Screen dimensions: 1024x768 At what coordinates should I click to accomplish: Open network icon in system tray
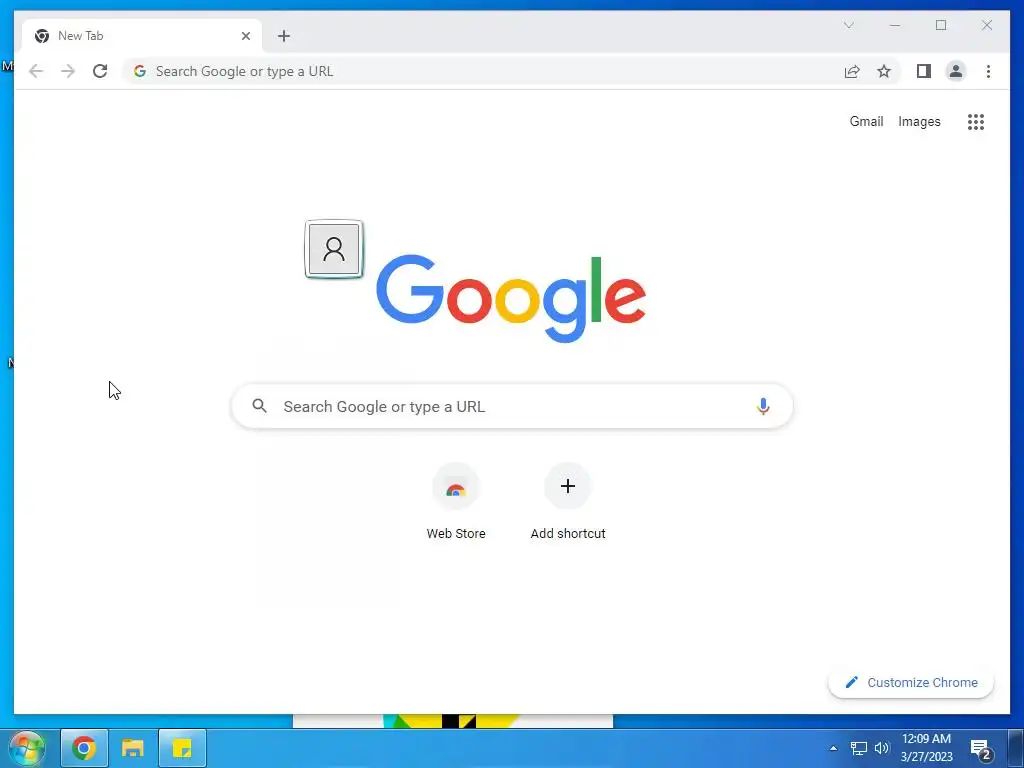click(858, 748)
